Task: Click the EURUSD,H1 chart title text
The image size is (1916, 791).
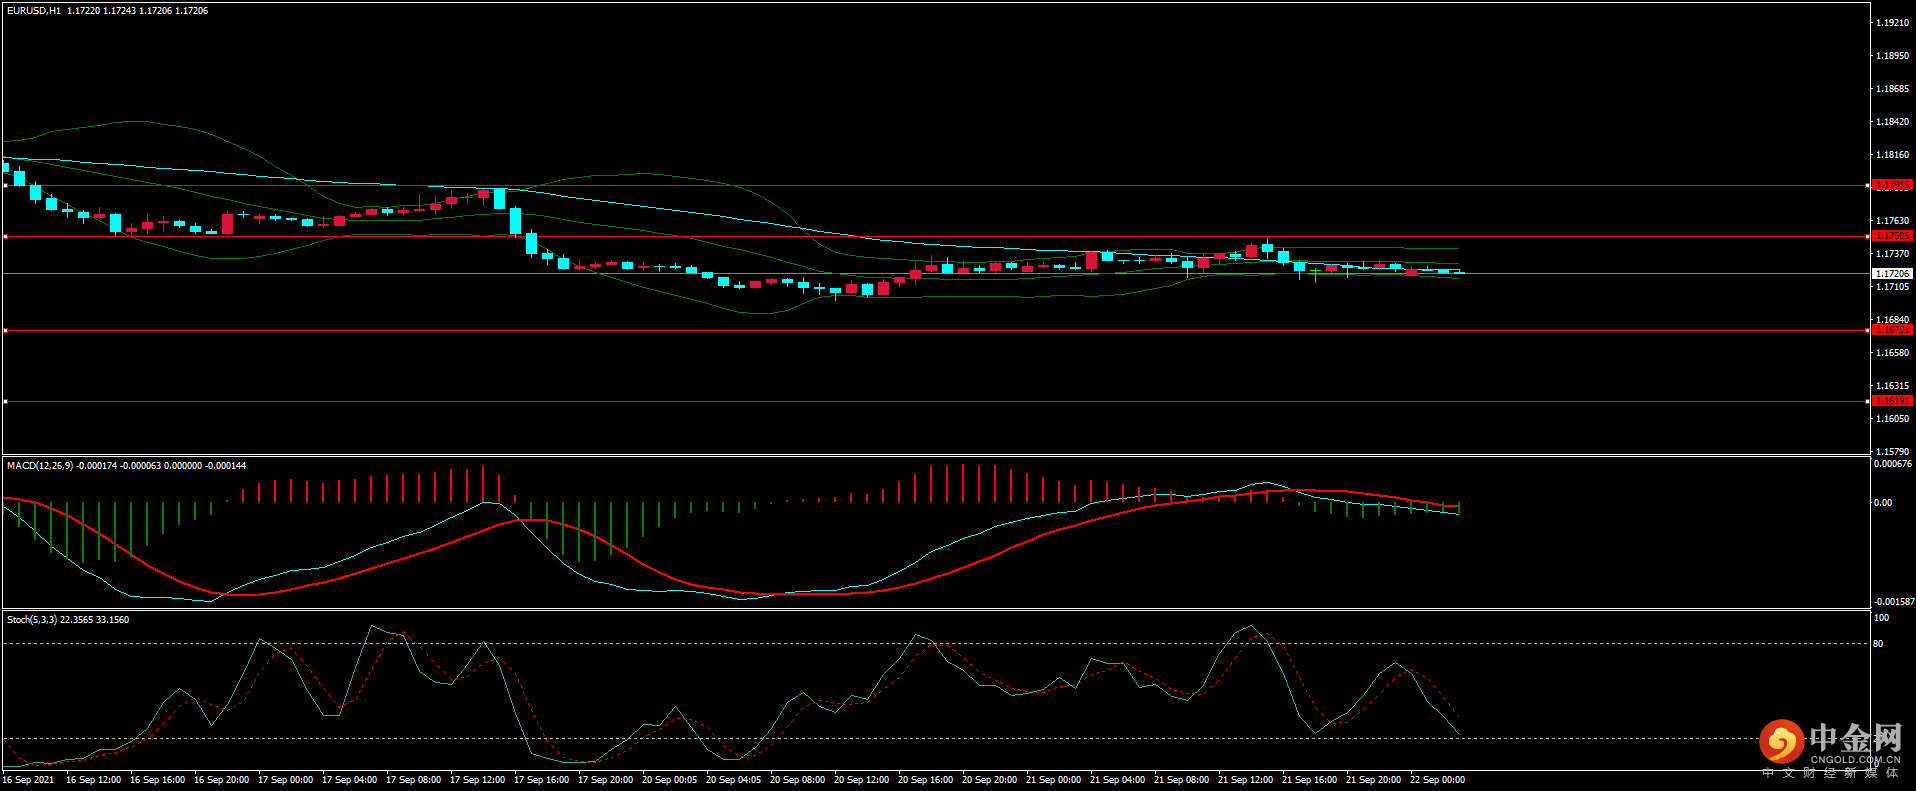Action: pyautogui.click(x=34, y=11)
